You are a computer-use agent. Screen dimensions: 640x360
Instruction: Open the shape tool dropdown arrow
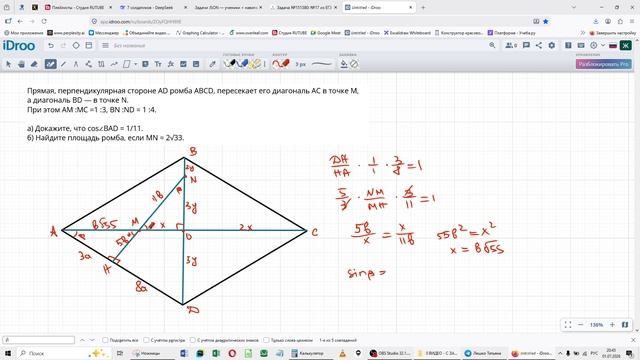tap(136, 64)
